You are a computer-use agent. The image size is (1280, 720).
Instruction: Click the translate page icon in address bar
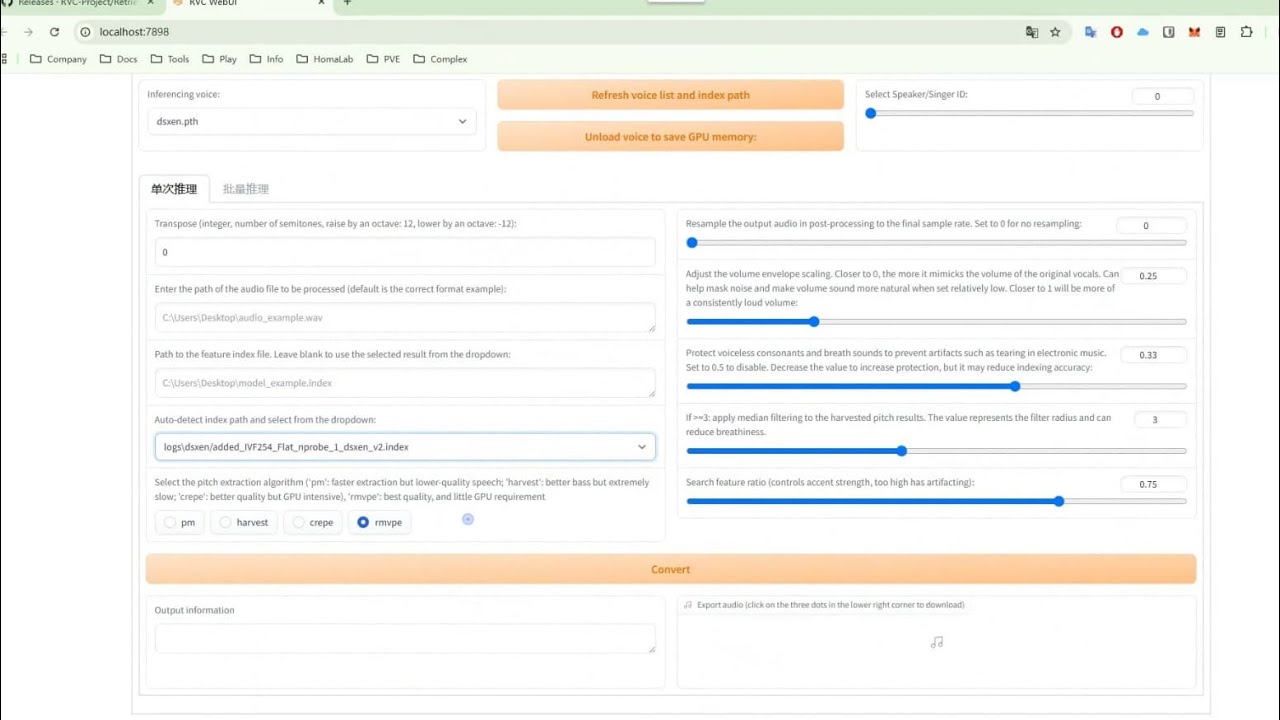(x=1032, y=32)
